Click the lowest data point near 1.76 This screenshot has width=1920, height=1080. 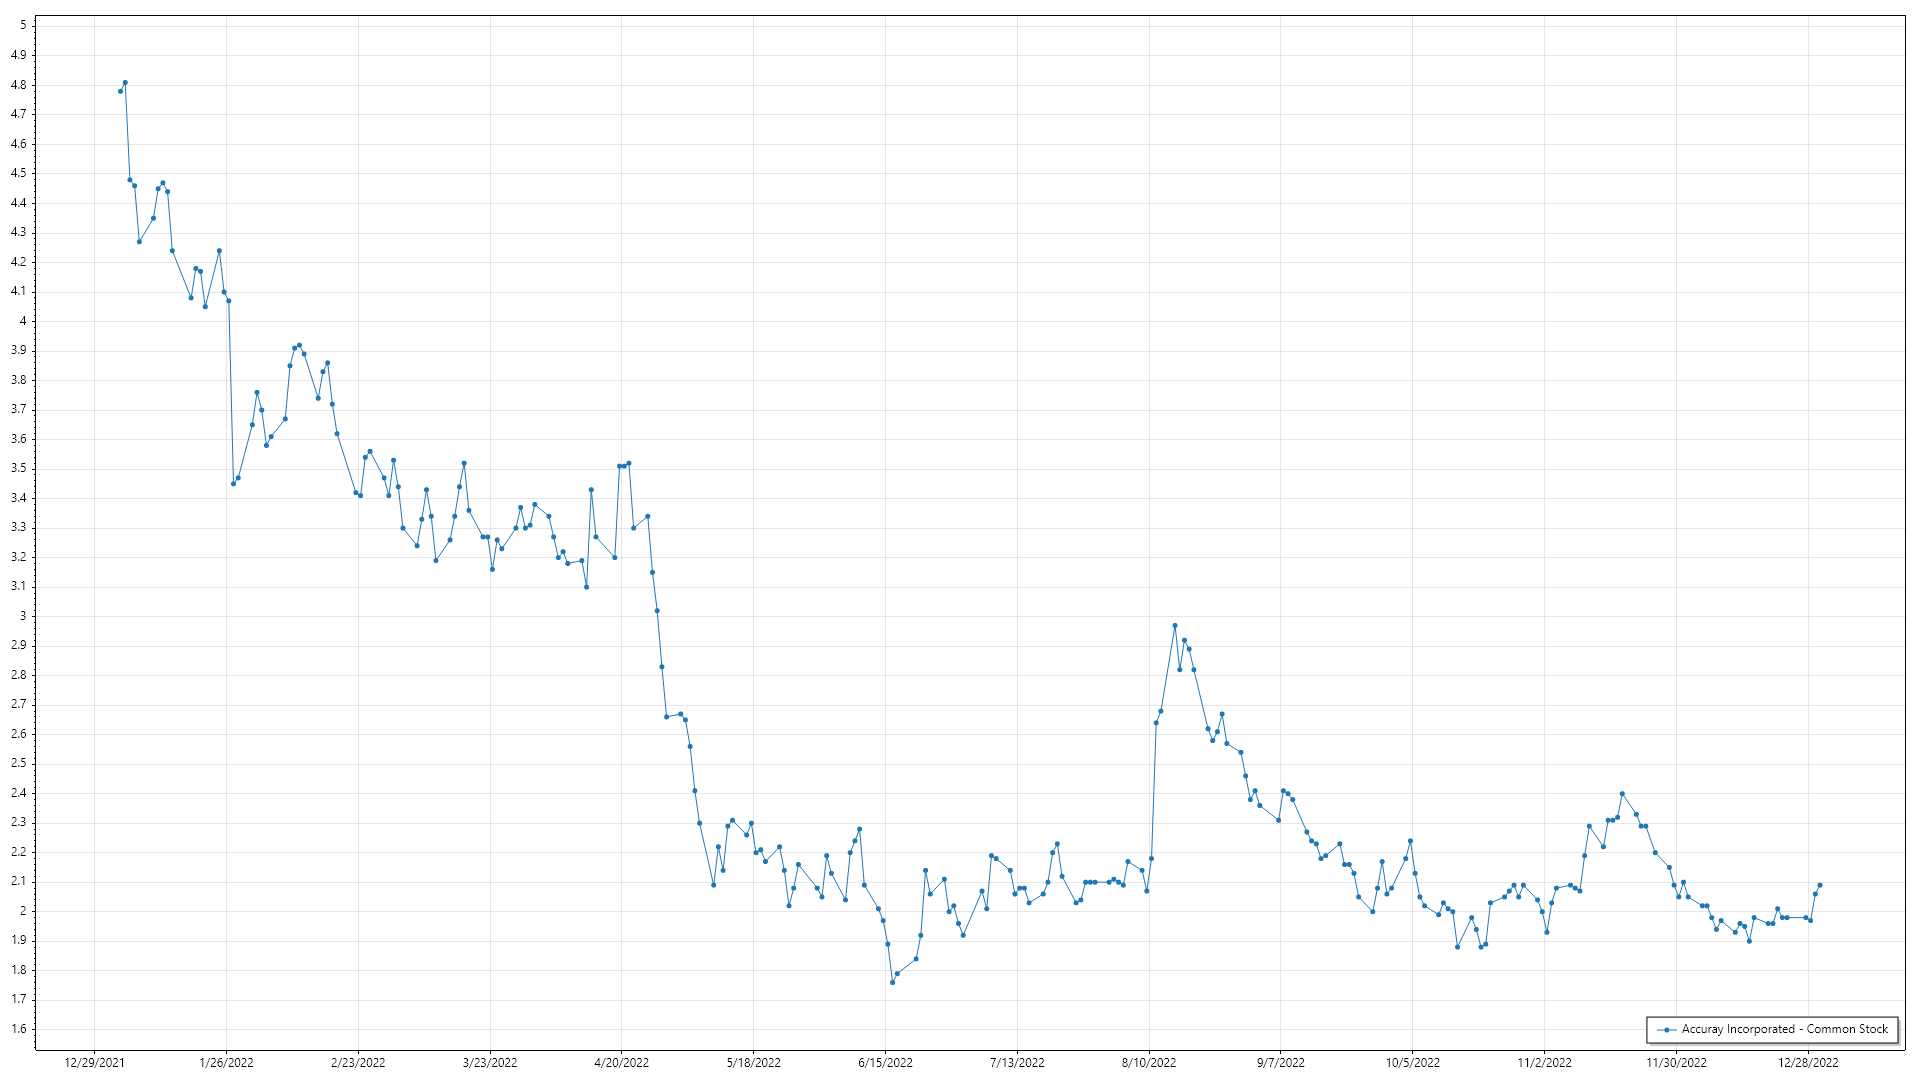pyautogui.click(x=892, y=982)
